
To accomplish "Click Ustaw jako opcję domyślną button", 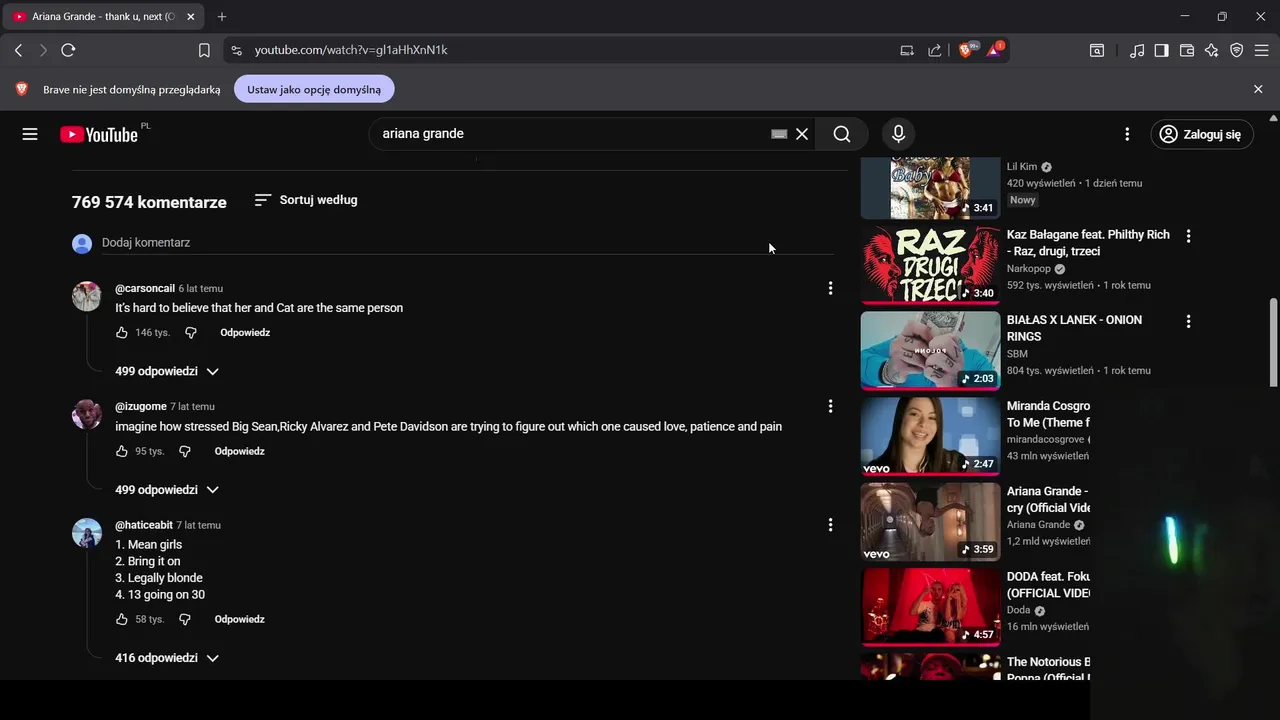I will 314,89.
